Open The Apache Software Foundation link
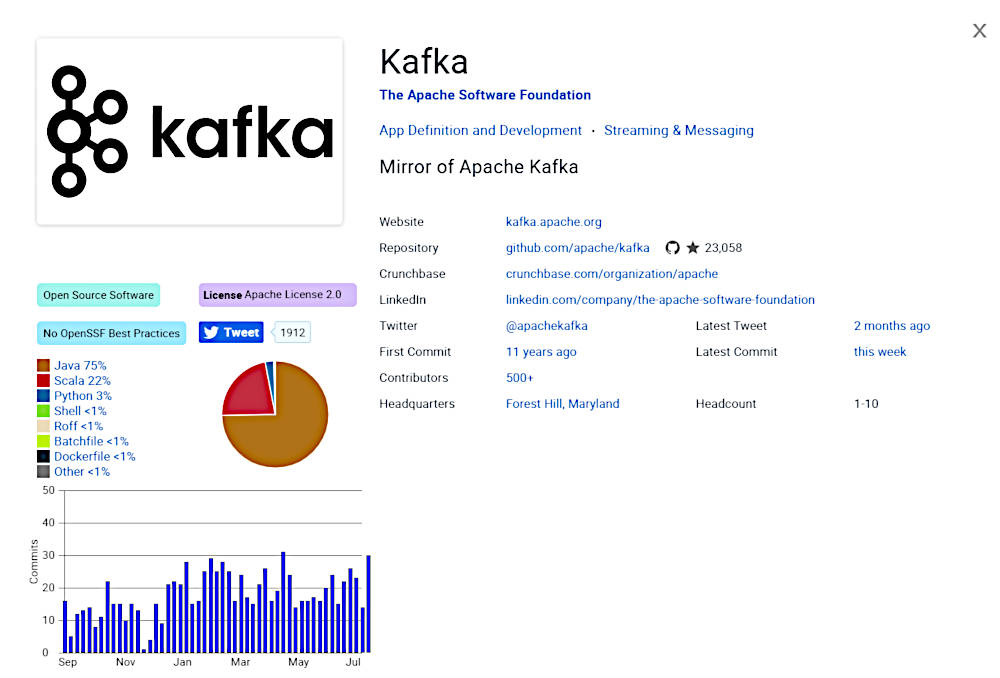The image size is (1000, 678). pos(485,95)
